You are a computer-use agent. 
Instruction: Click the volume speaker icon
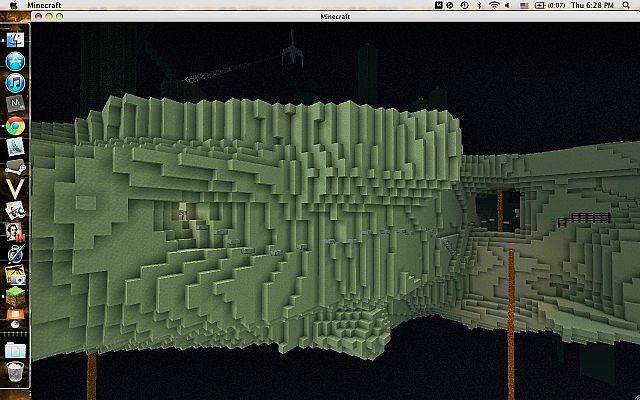click(509, 6)
